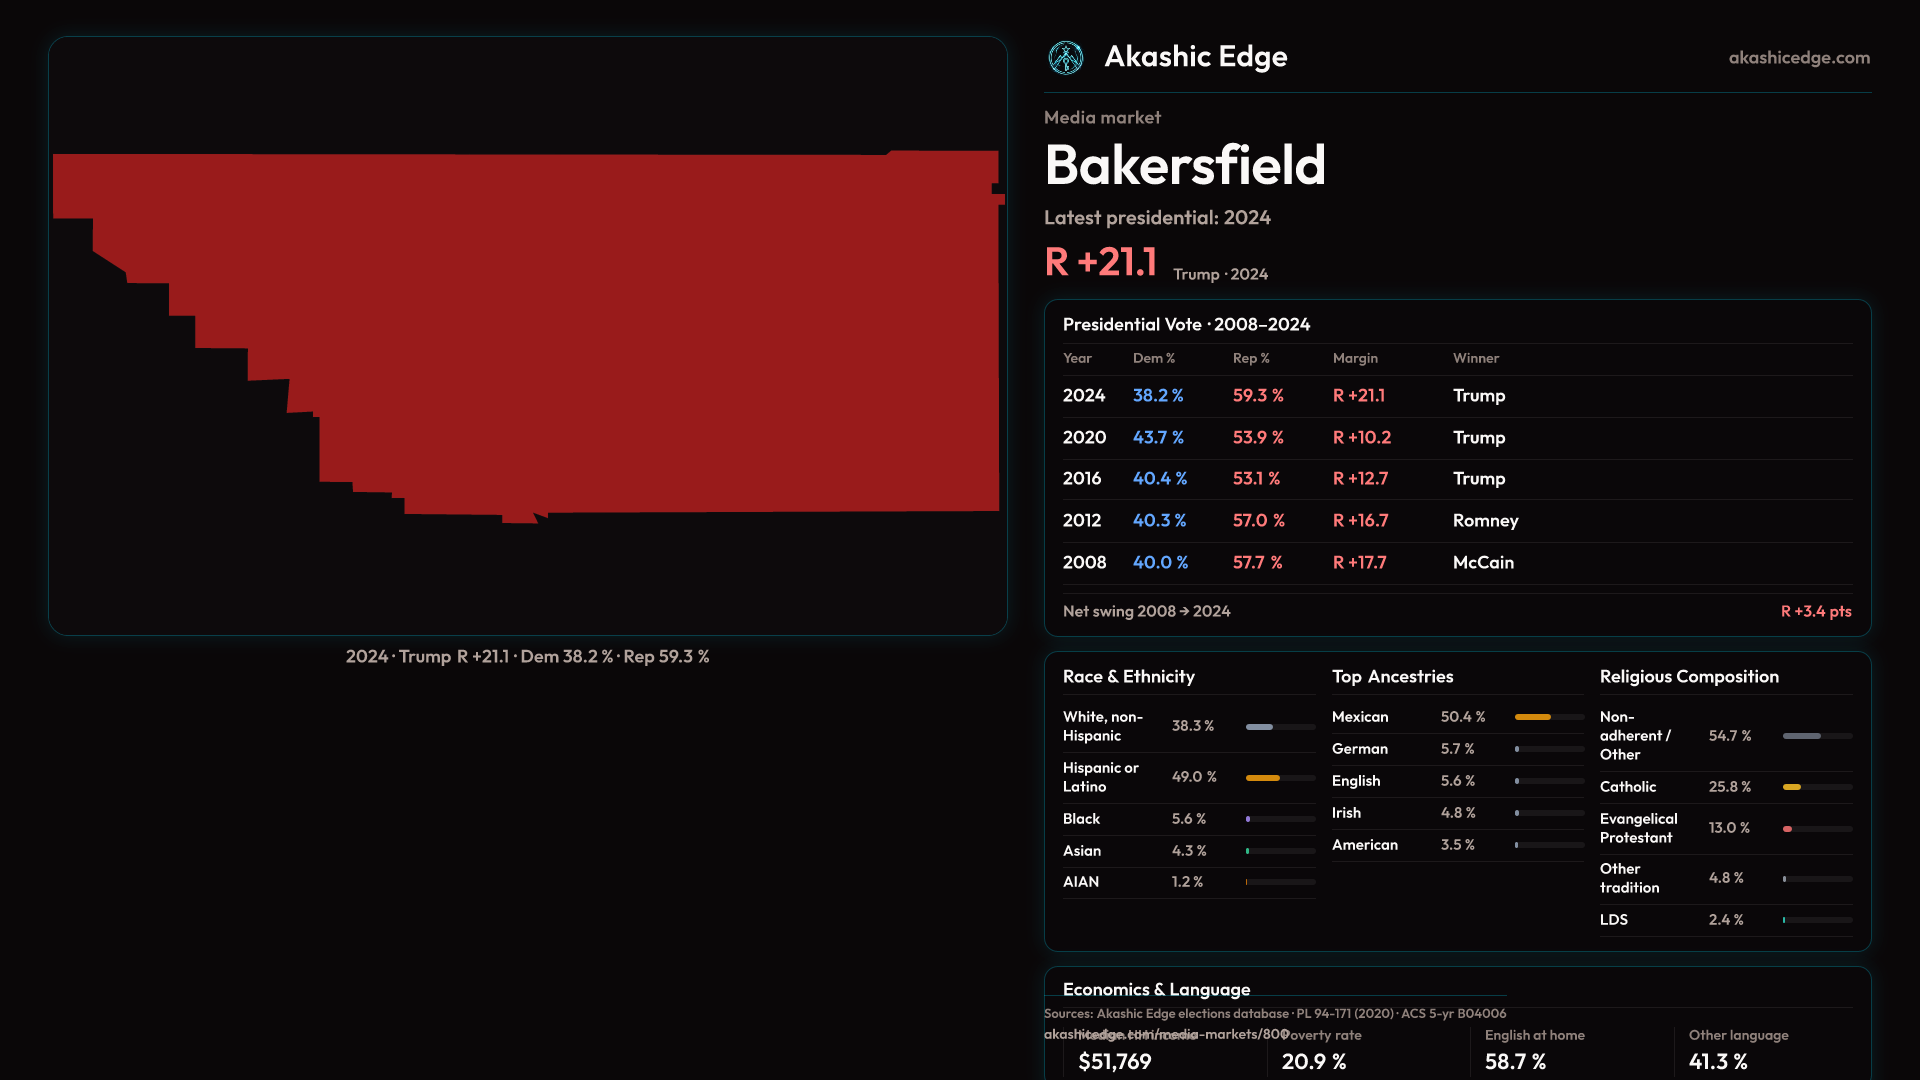This screenshot has width=1920, height=1080.
Task: Click the Akashic Edge logo icon
Action: tap(1065, 58)
